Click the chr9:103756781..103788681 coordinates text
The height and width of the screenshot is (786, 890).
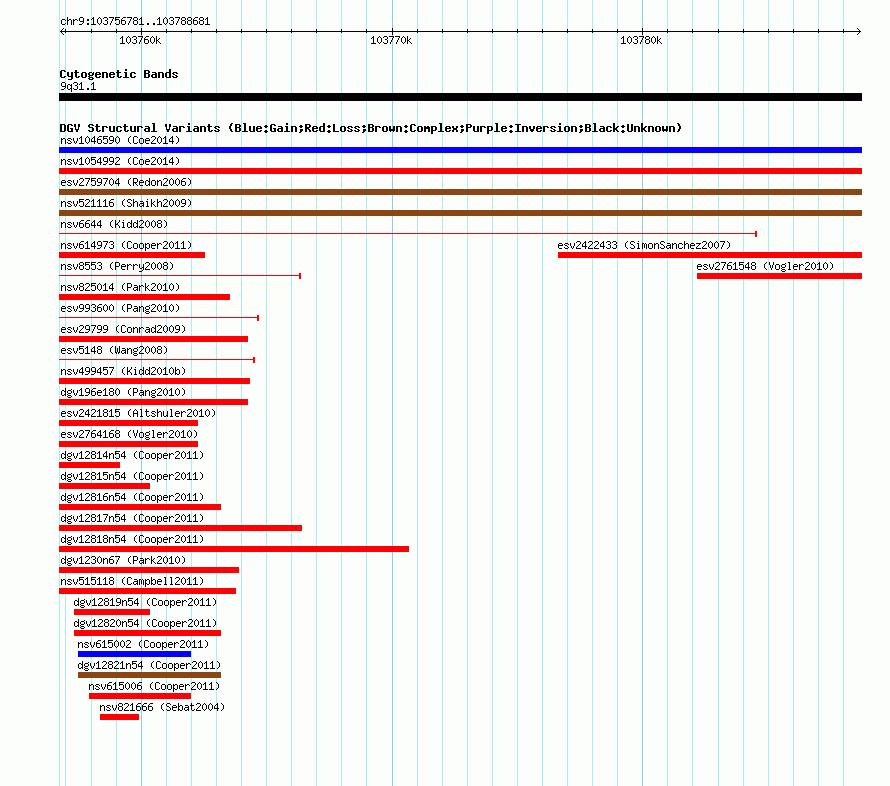pyautogui.click(x=135, y=22)
